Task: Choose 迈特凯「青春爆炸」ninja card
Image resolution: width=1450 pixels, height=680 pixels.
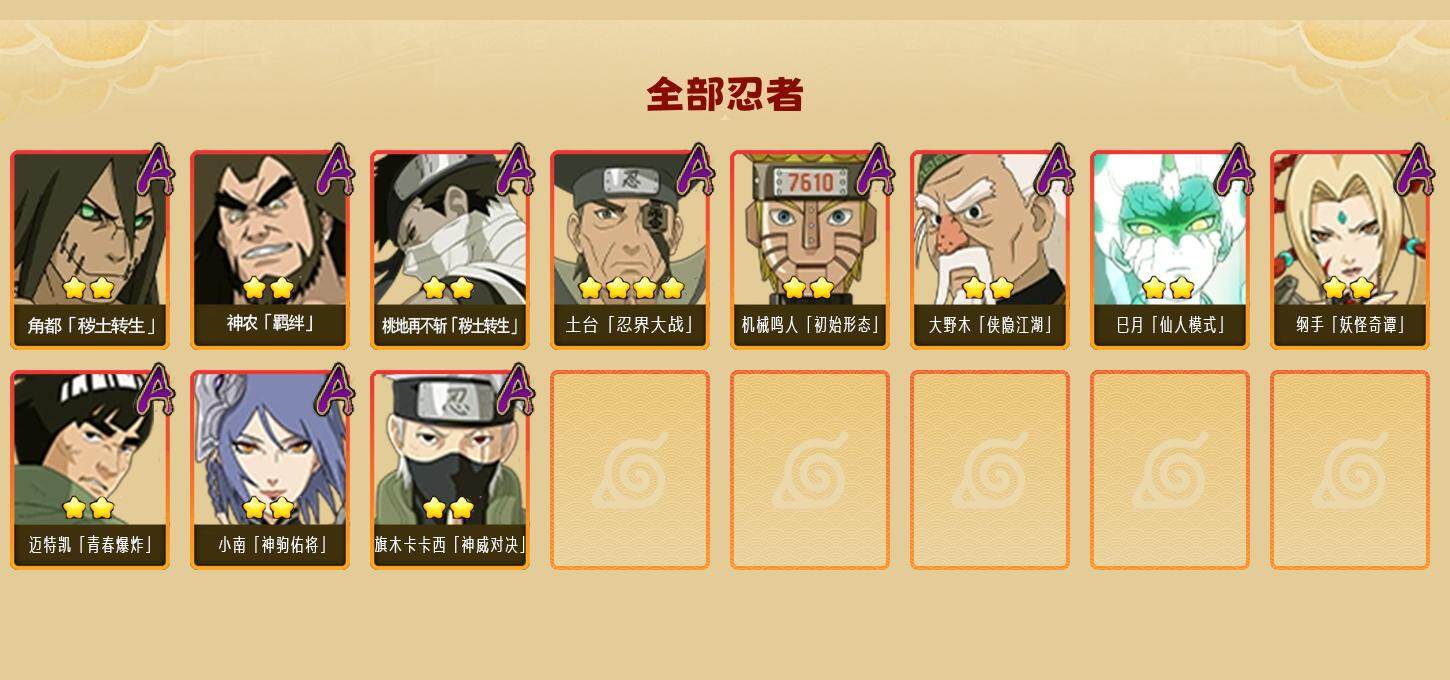Action: coord(90,470)
